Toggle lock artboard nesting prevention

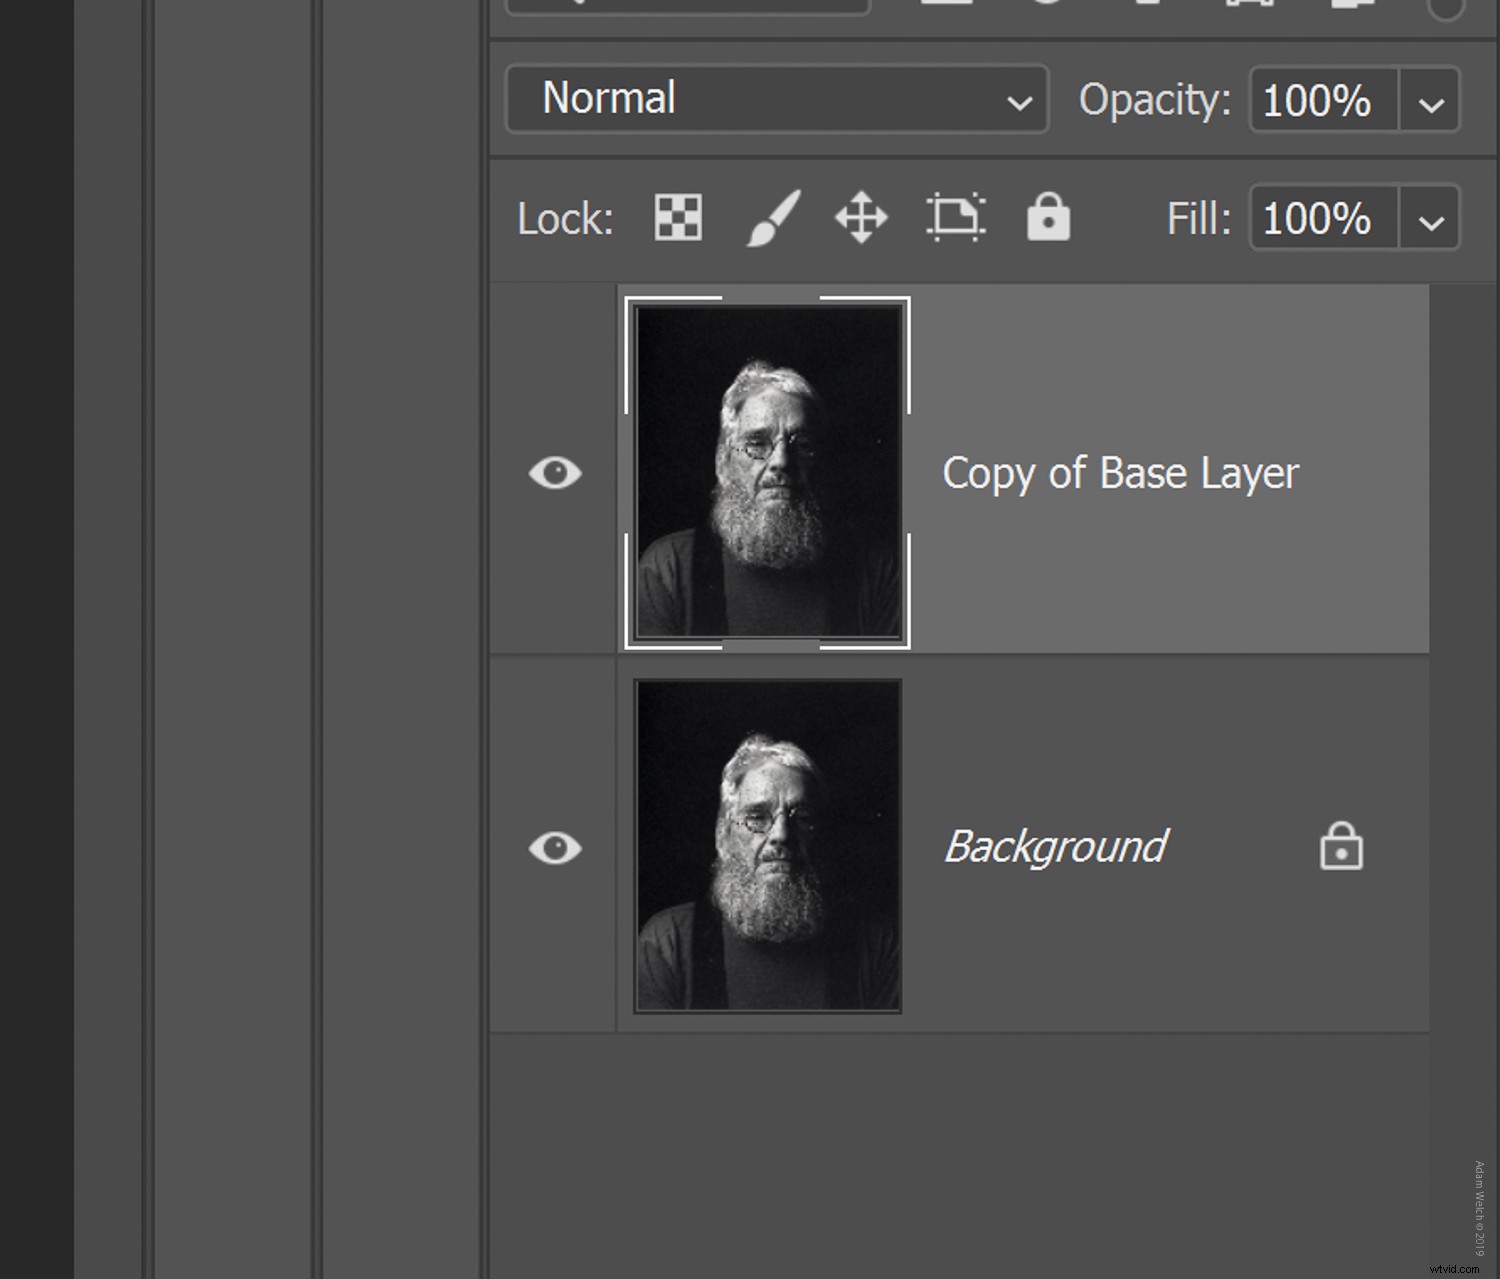tap(955, 218)
